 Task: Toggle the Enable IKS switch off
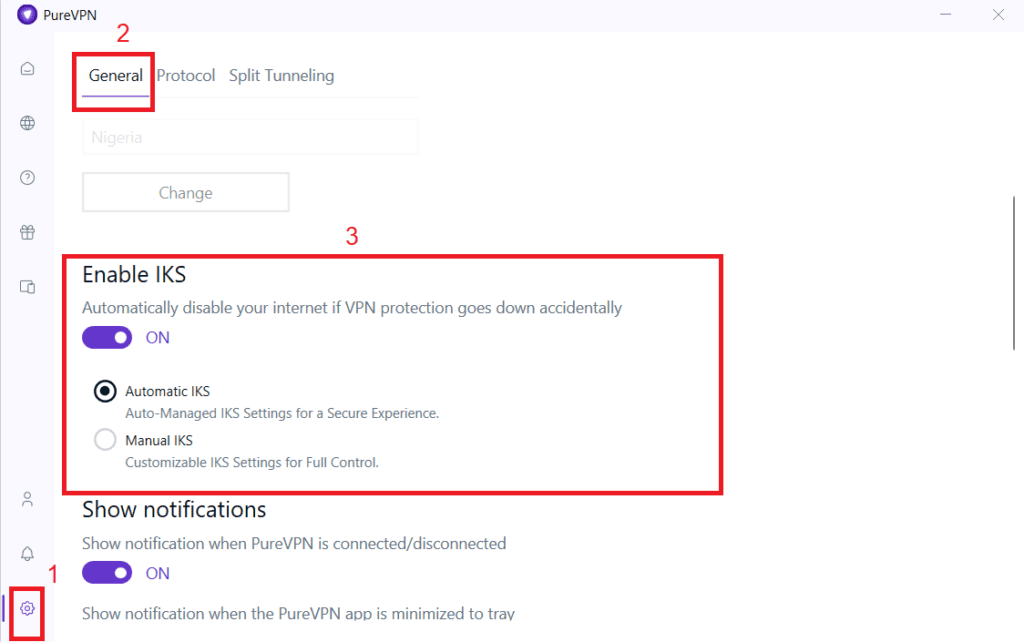(107, 338)
